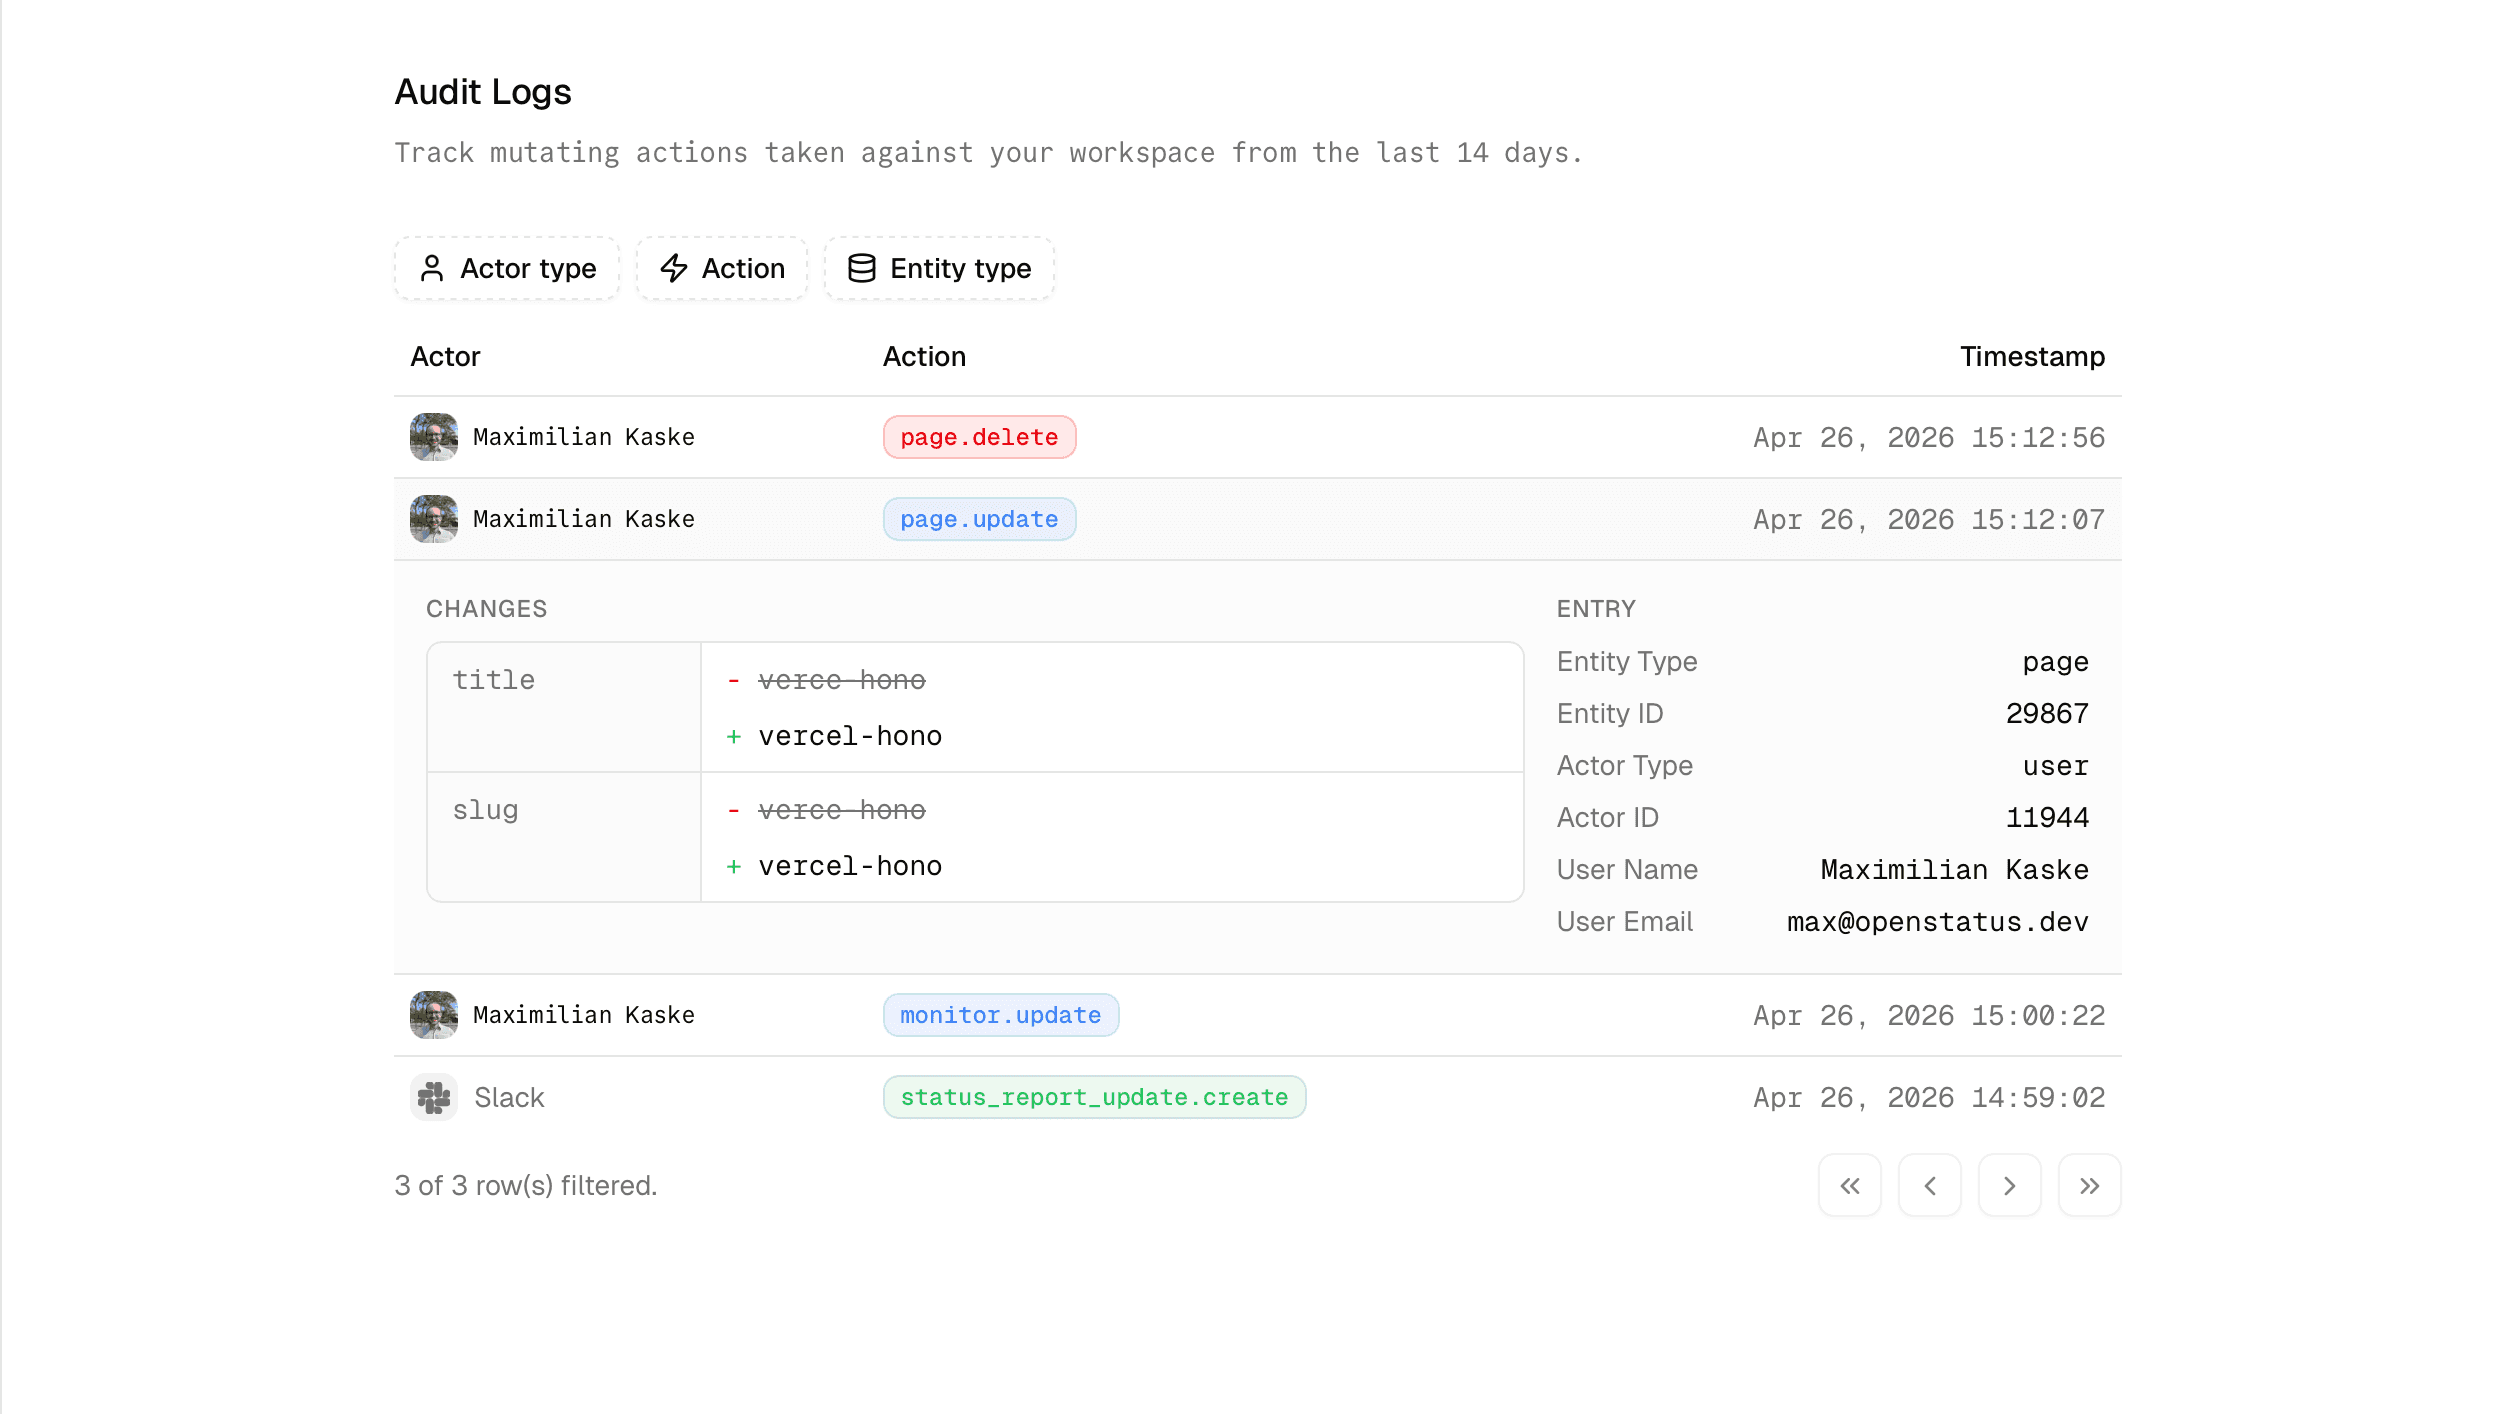The height and width of the screenshot is (1414, 2512).
Task: Click Maximilian Kaske's avatar on page.update row
Action: point(433,519)
